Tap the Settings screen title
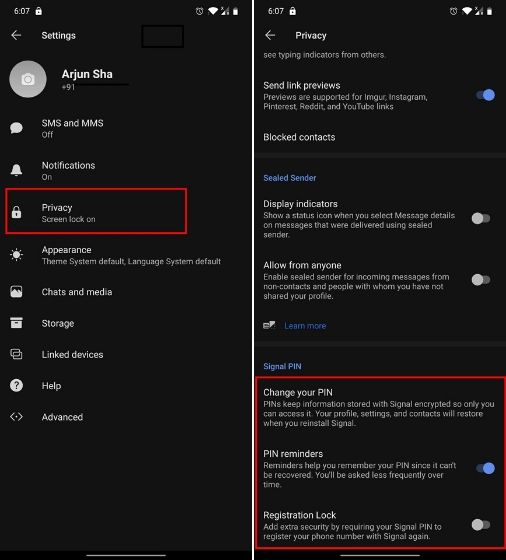 click(x=59, y=35)
